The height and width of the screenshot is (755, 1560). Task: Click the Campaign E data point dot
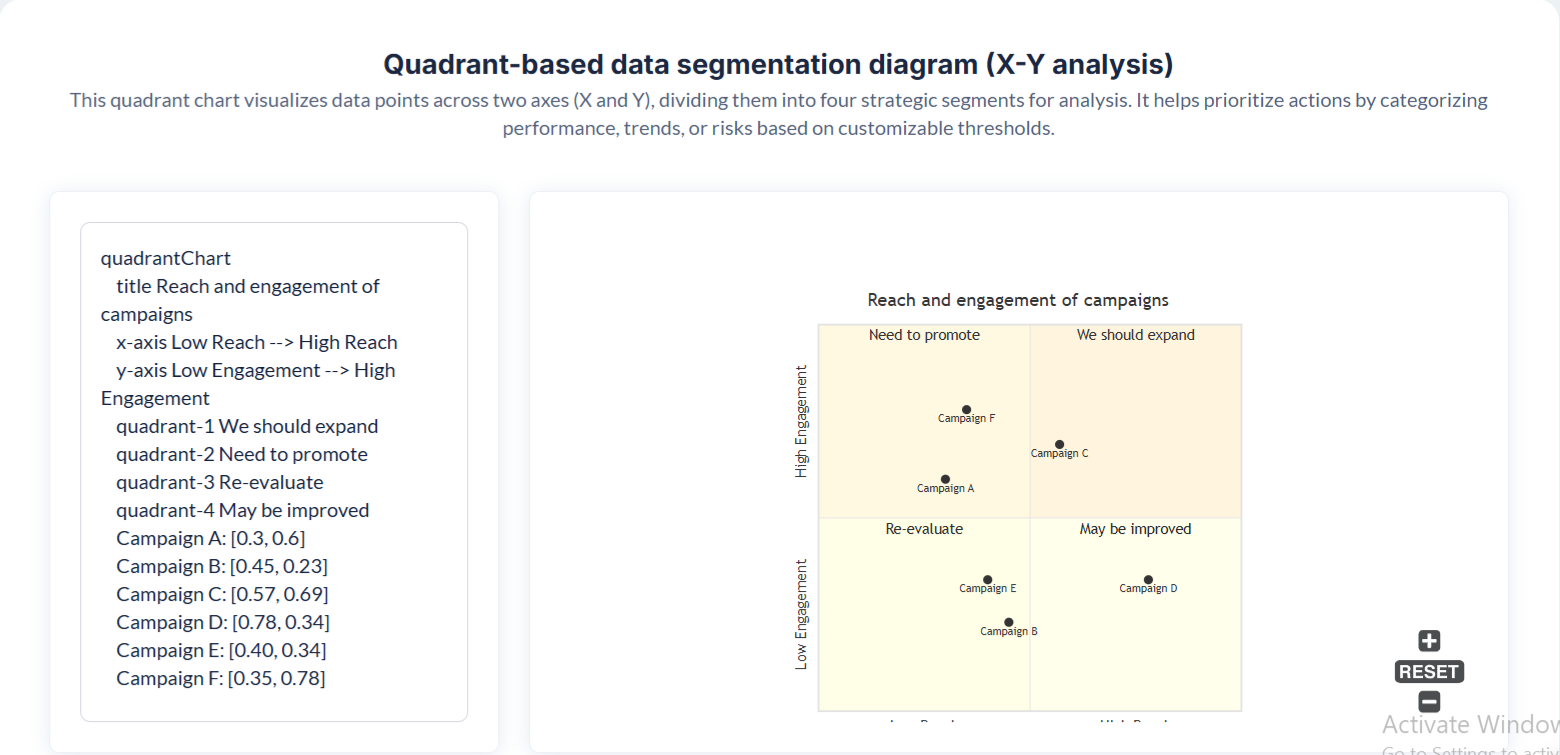pyautogui.click(x=988, y=580)
